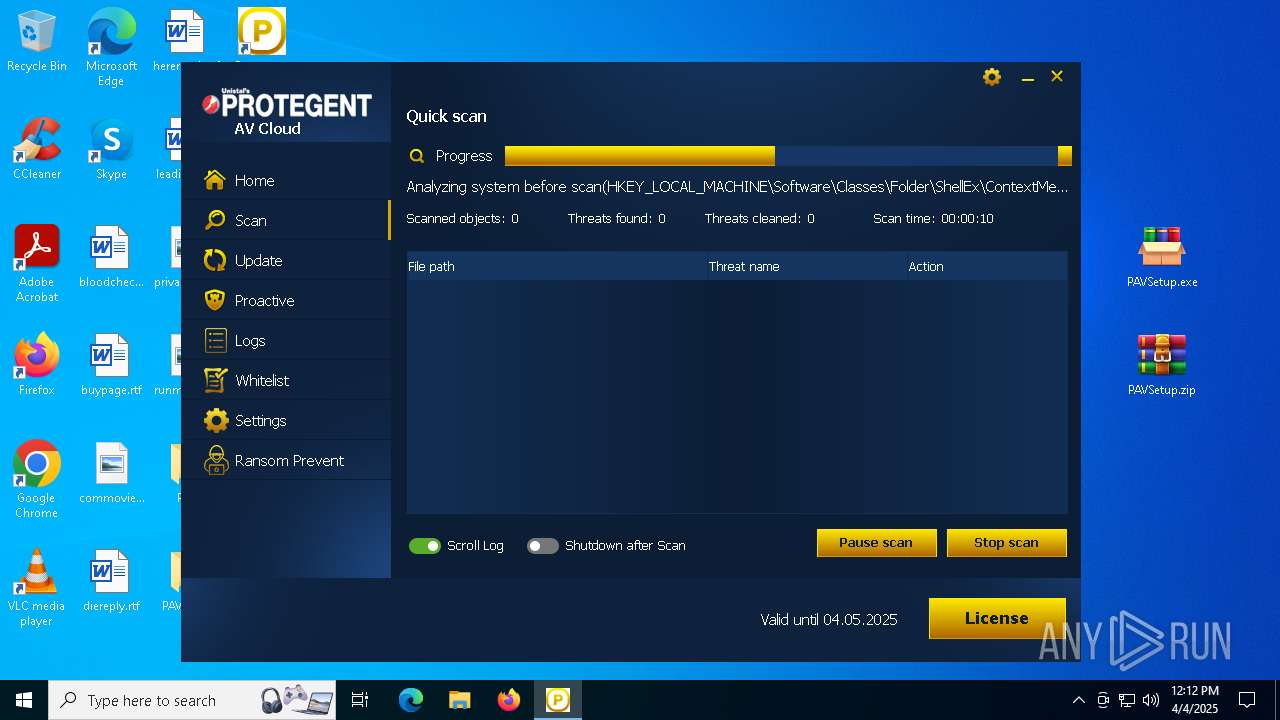This screenshot has height=720, width=1280.
Task: Click the Proactive shield icon
Action: (x=215, y=300)
